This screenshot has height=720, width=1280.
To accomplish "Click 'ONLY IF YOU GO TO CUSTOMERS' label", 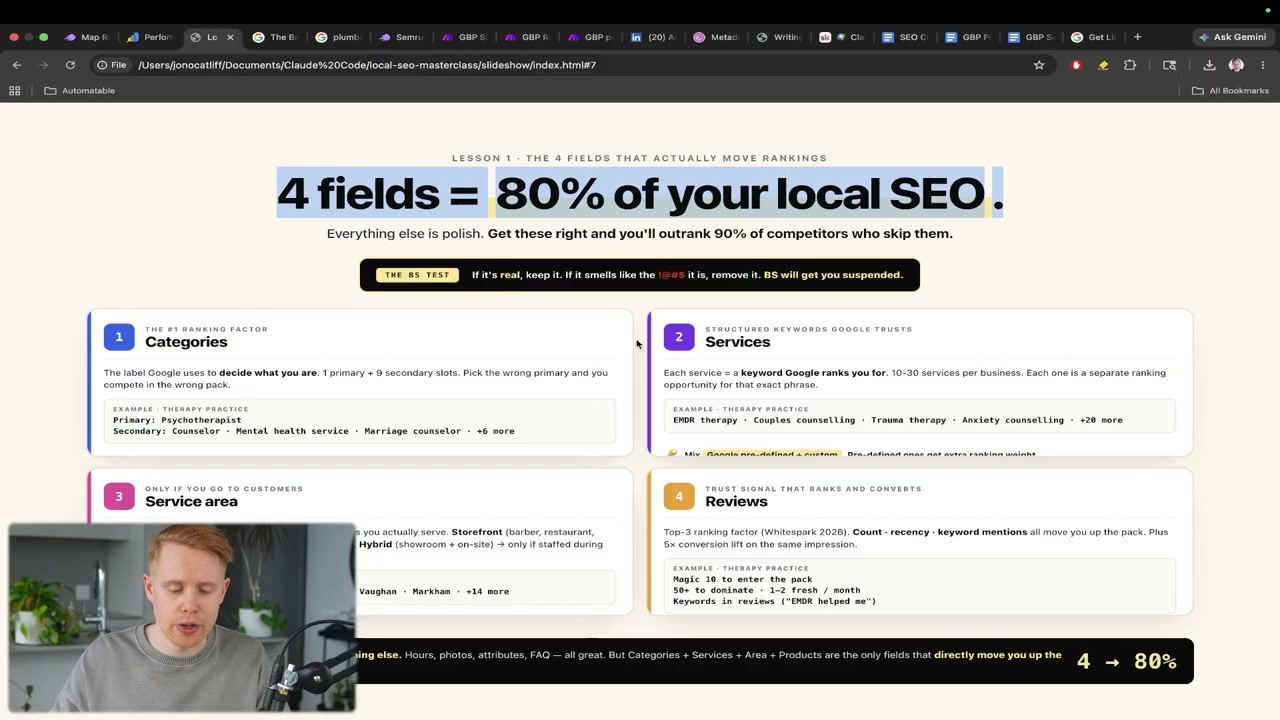I will 224,489.
